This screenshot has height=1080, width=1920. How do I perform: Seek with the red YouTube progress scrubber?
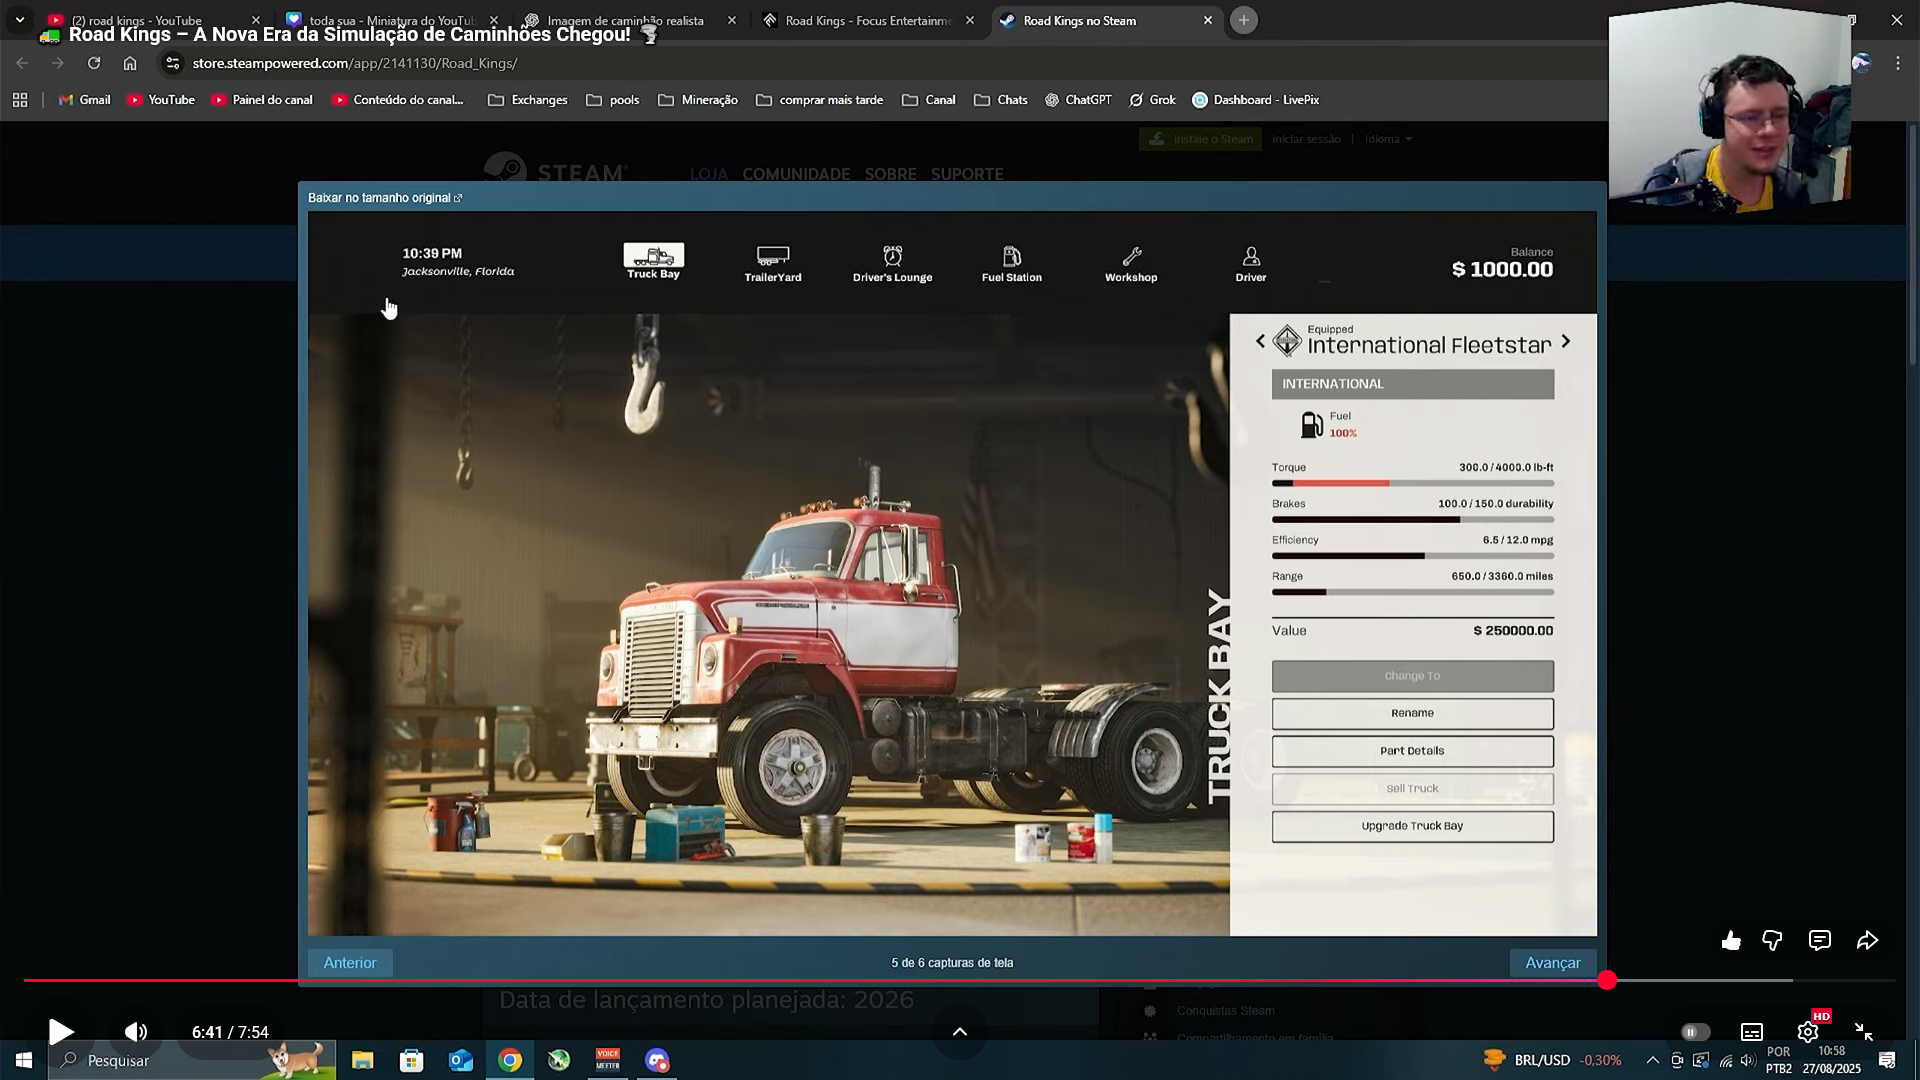pos(1607,981)
